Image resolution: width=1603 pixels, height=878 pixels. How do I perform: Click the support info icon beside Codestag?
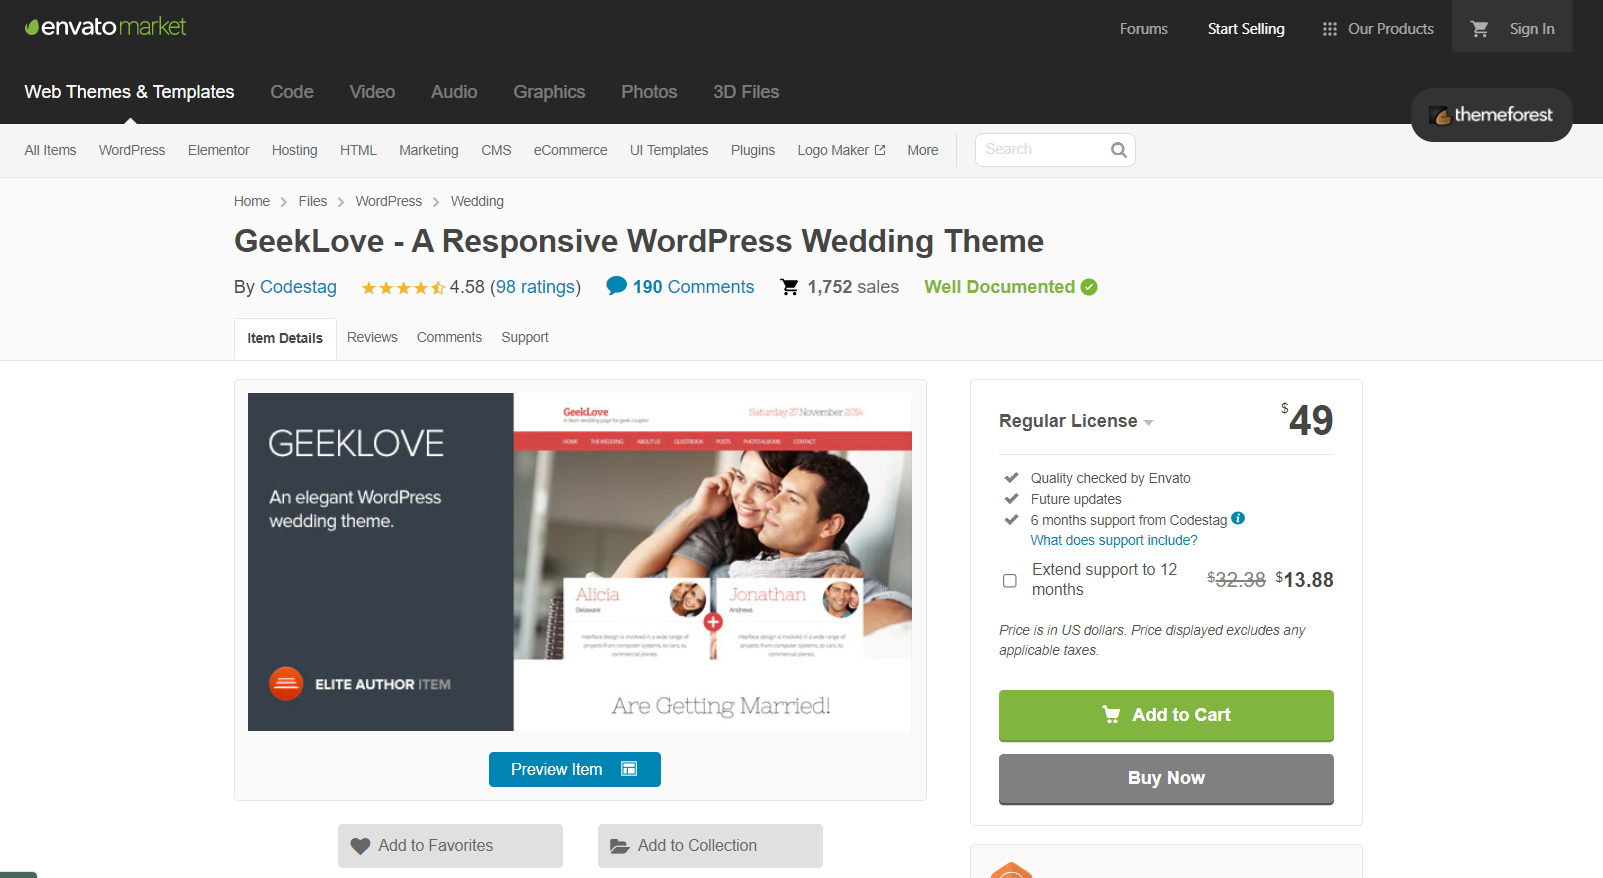coord(1238,518)
